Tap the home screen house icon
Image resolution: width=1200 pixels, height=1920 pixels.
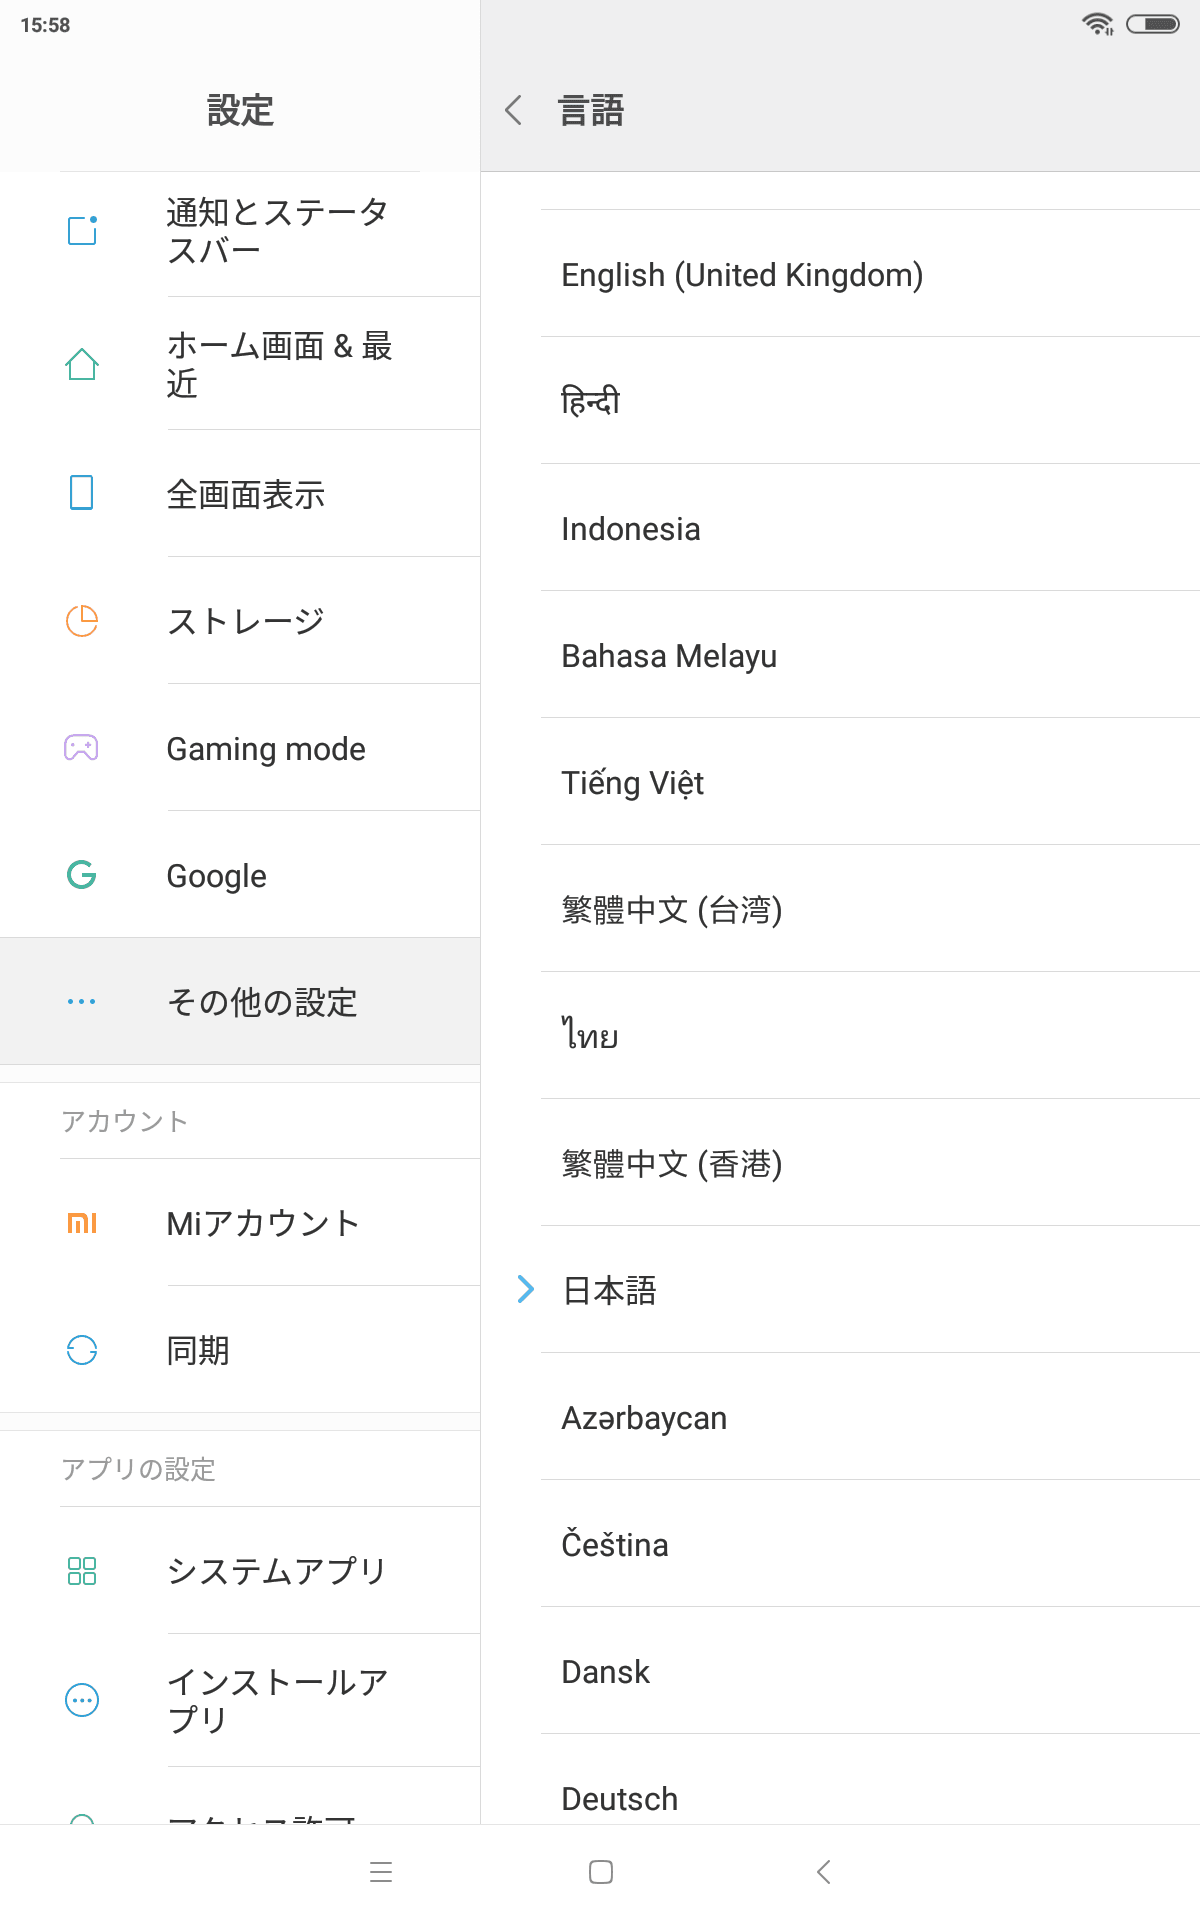tap(82, 364)
